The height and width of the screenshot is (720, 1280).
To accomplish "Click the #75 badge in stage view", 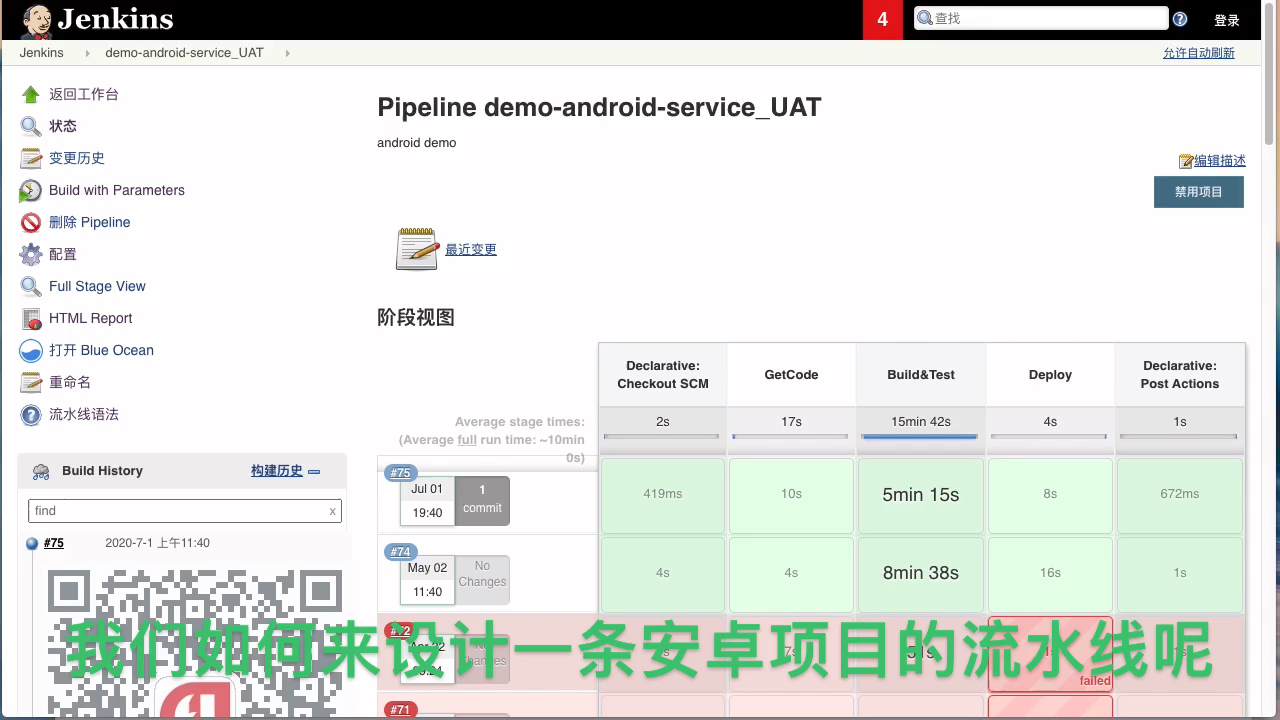I will click(x=401, y=473).
